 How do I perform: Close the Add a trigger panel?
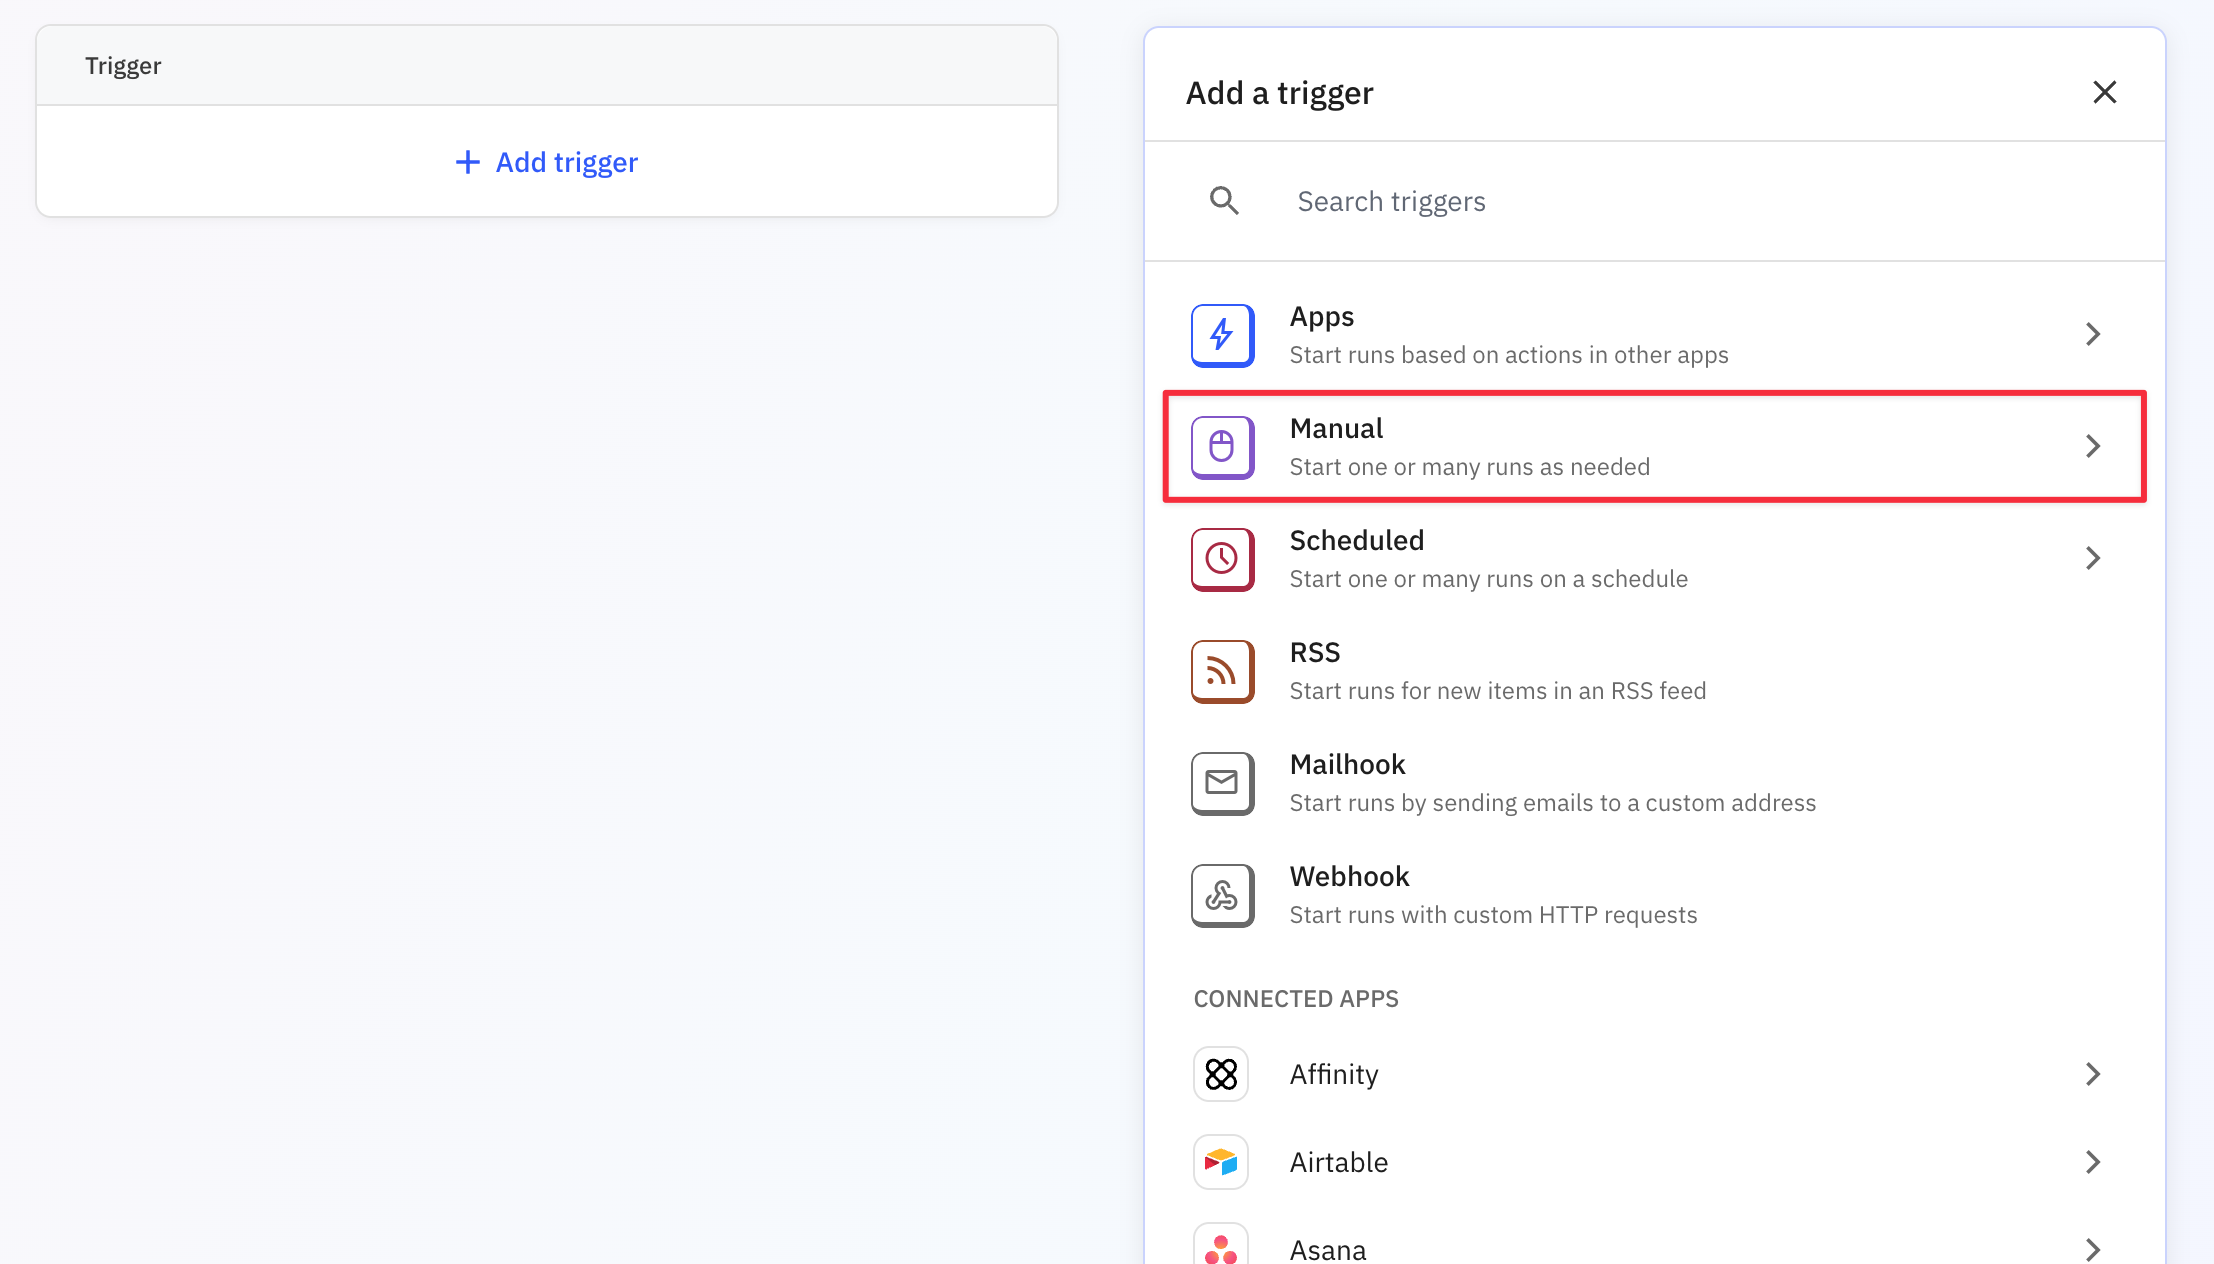point(2104,92)
